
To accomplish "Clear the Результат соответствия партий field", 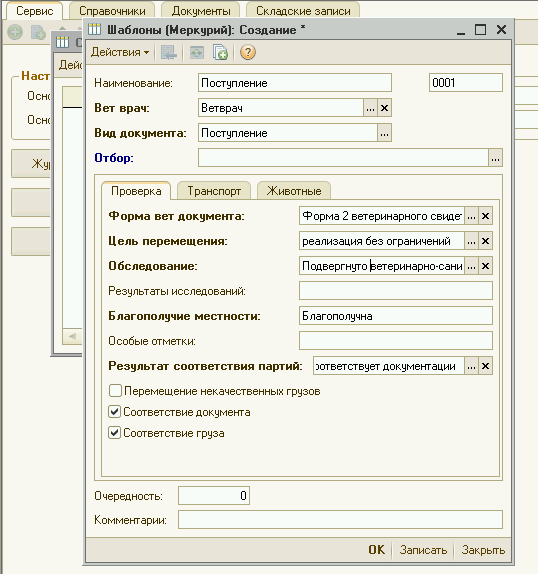I will 485,366.
